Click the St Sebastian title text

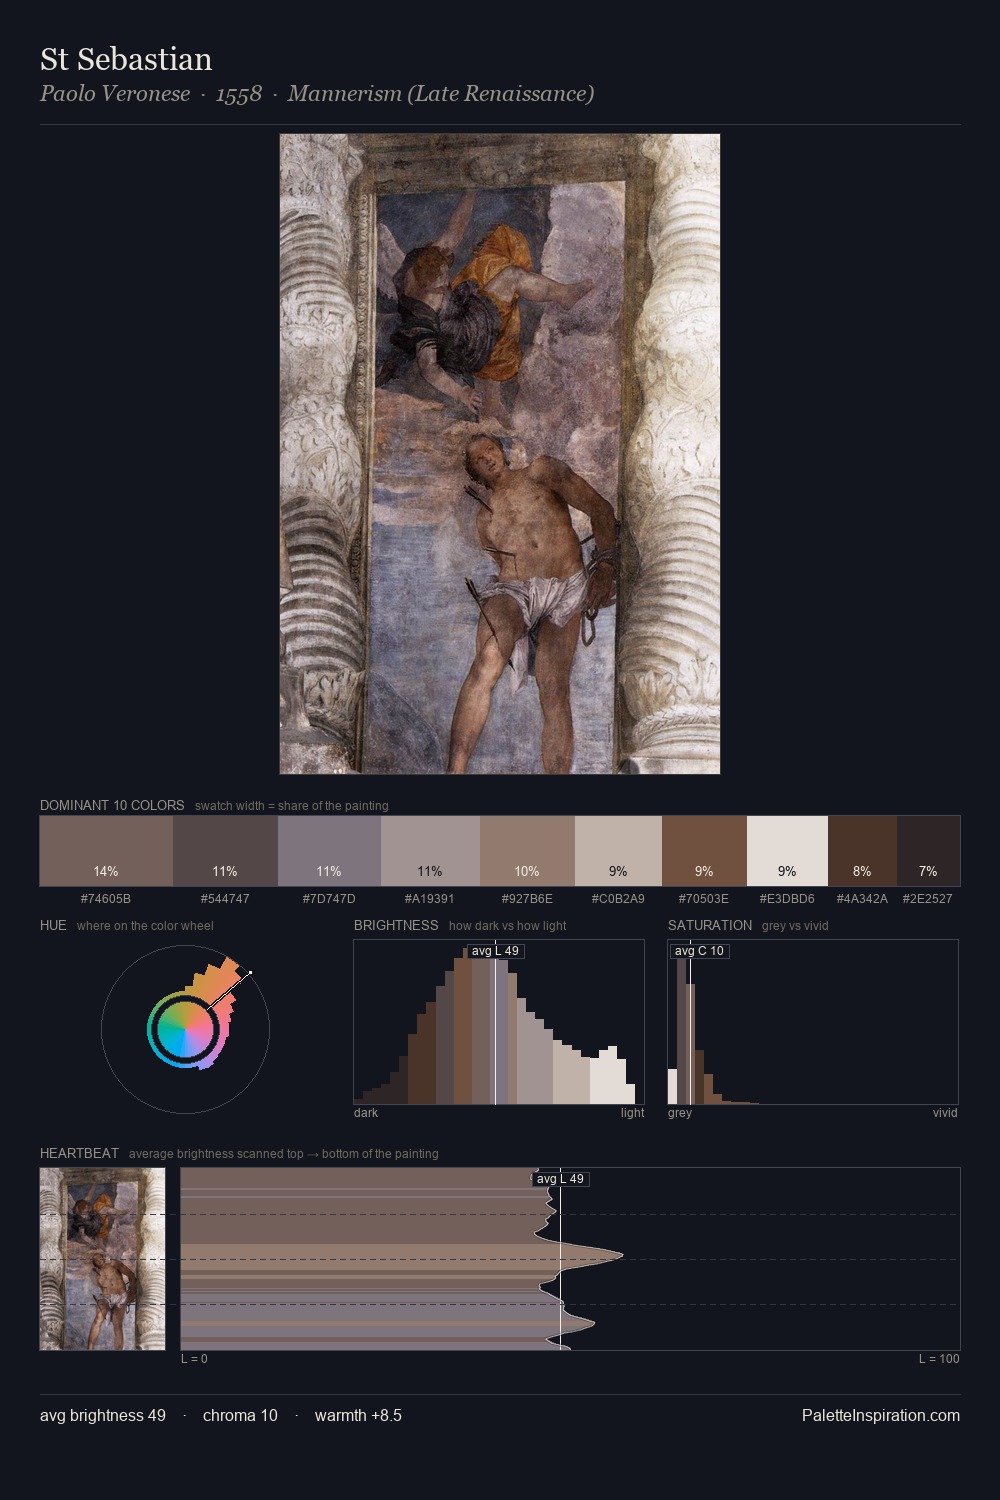(x=126, y=59)
